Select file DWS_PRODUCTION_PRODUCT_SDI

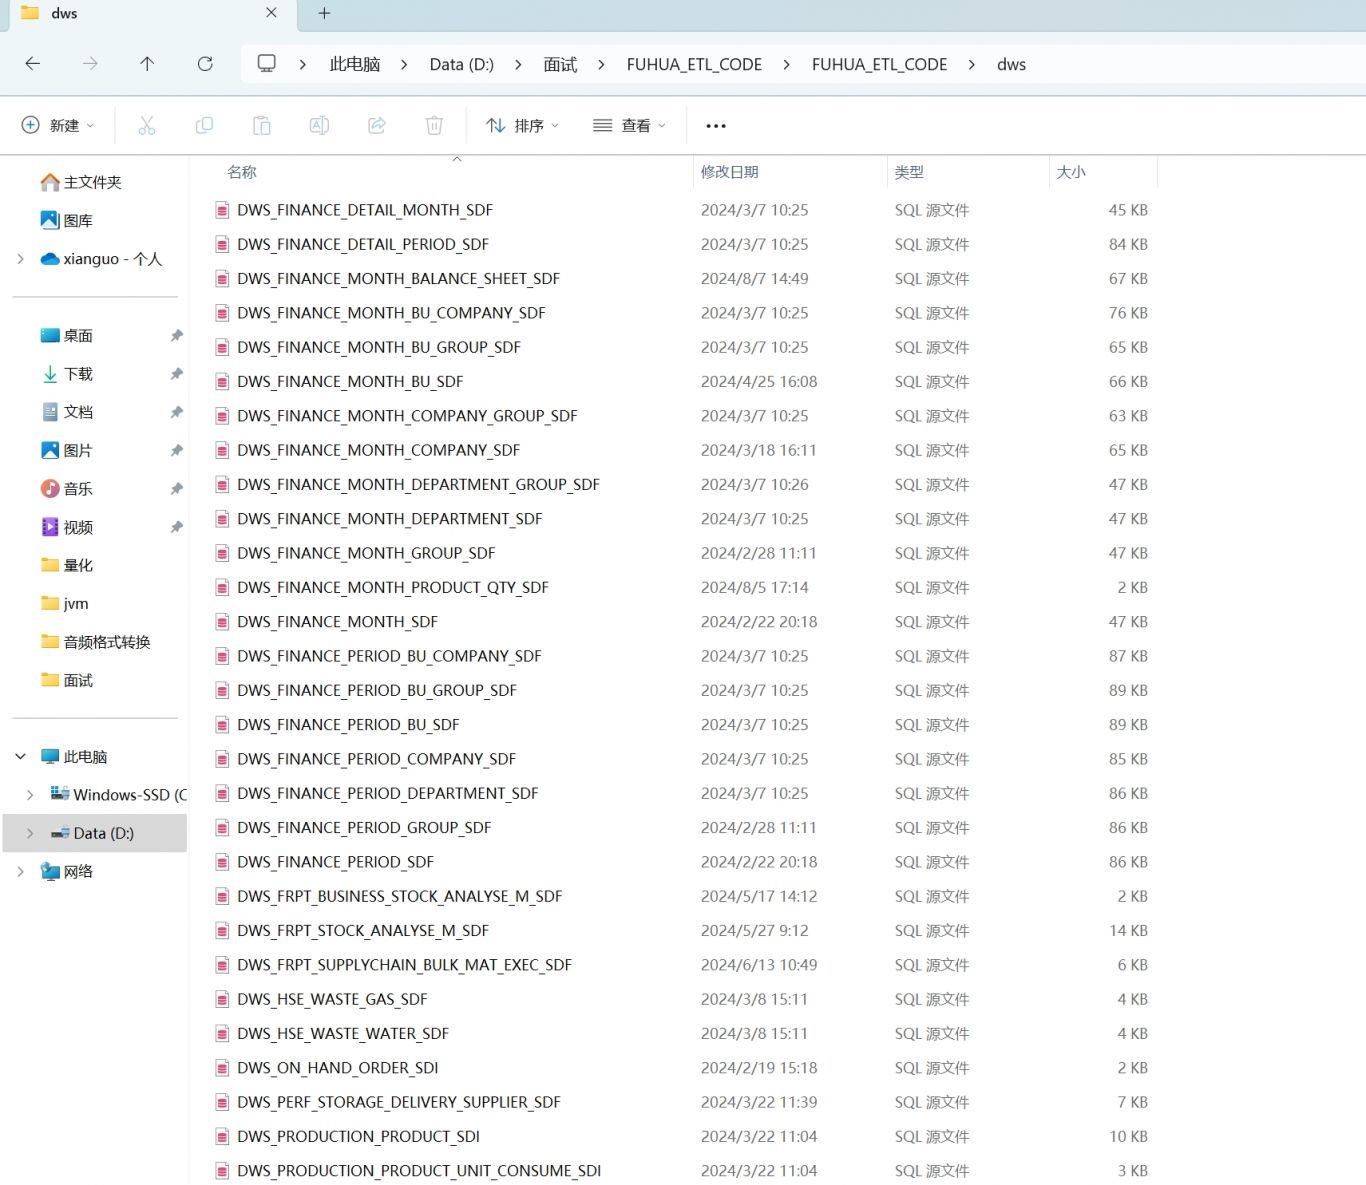click(x=358, y=1137)
